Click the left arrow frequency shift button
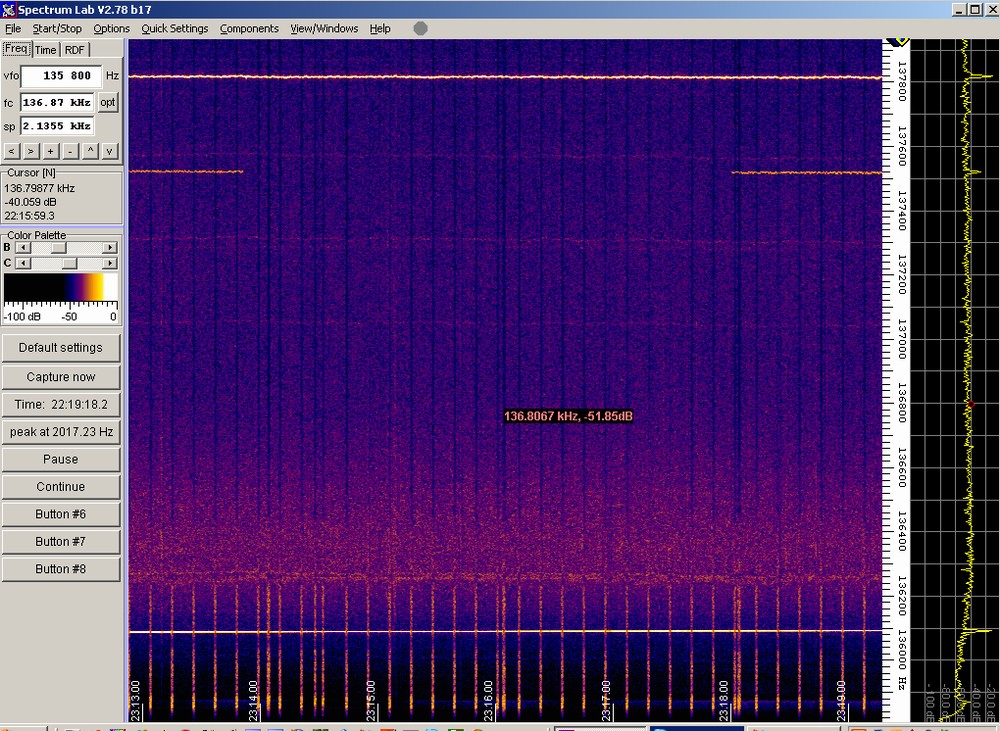 click(x=11, y=151)
